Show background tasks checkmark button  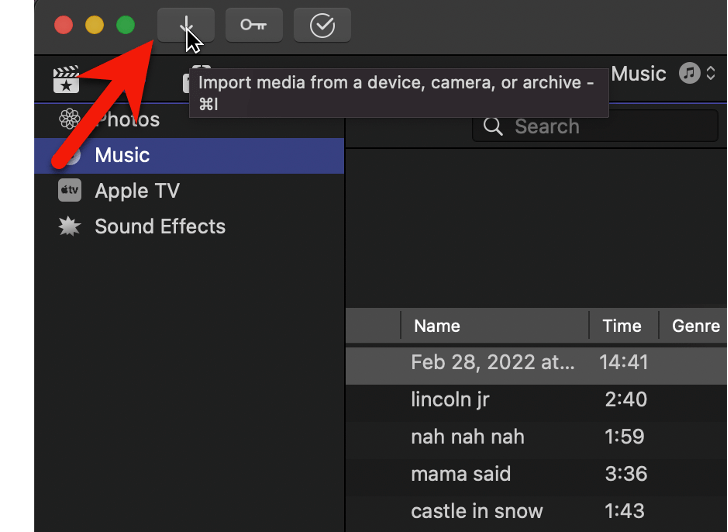322,25
